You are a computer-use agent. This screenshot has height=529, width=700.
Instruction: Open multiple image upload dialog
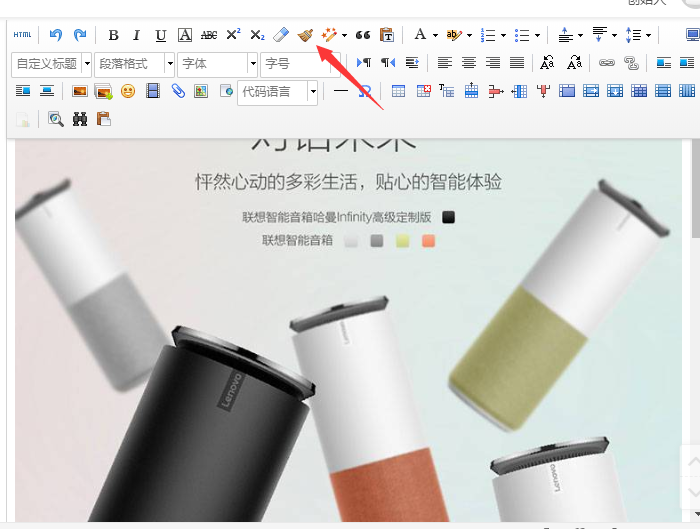[104, 92]
